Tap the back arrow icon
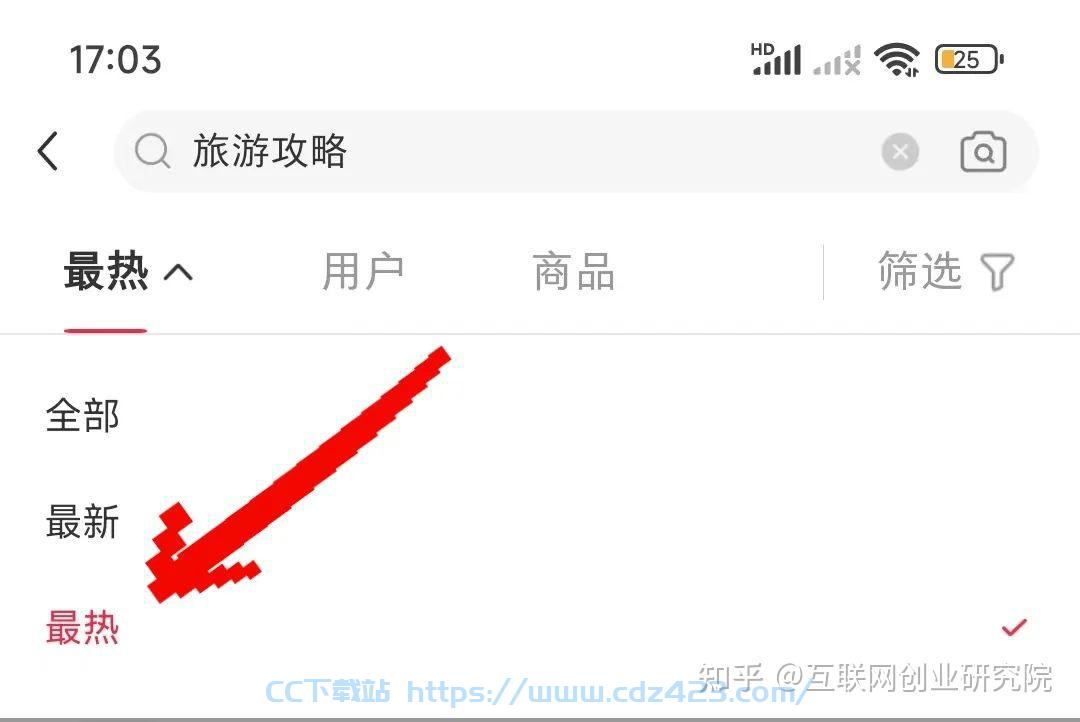 pyautogui.click(x=48, y=151)
